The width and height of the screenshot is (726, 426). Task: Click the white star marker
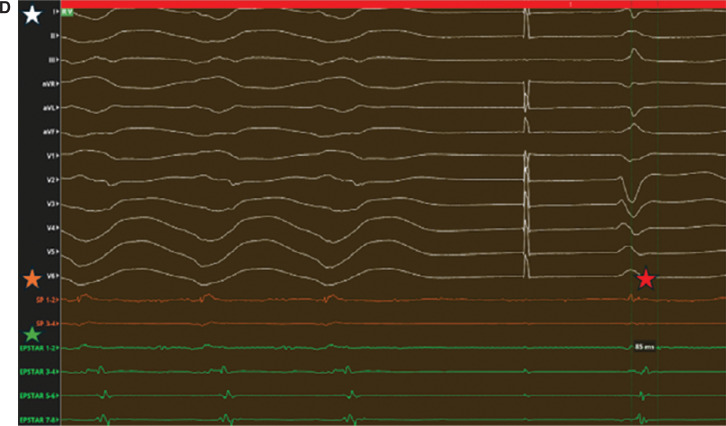pyautogui.click(x=34, y=15)
